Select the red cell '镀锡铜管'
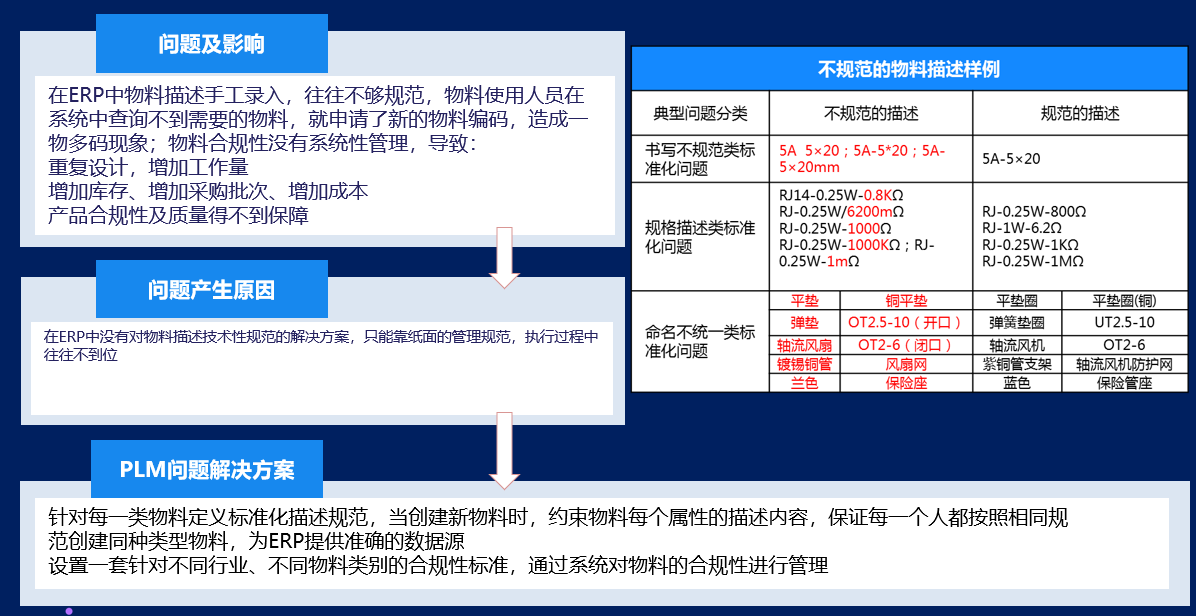The width and height of the screenshot is (1196, 616). tap(804, 364)
